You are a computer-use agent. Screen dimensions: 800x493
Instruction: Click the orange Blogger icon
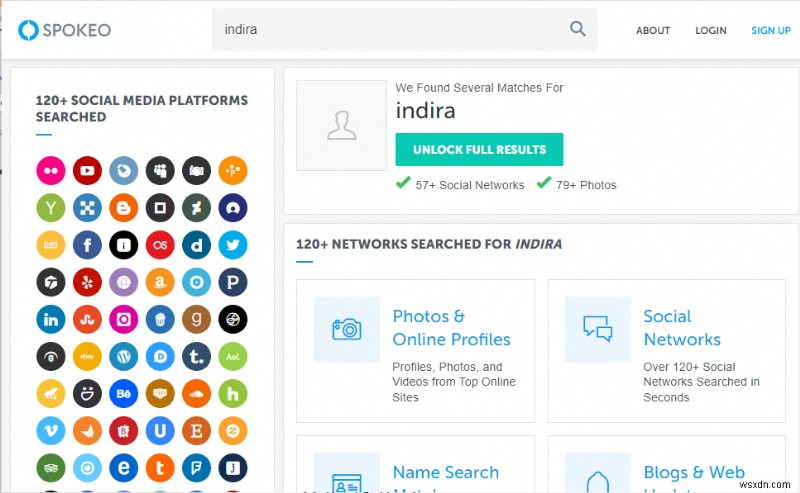coord(123,208)
